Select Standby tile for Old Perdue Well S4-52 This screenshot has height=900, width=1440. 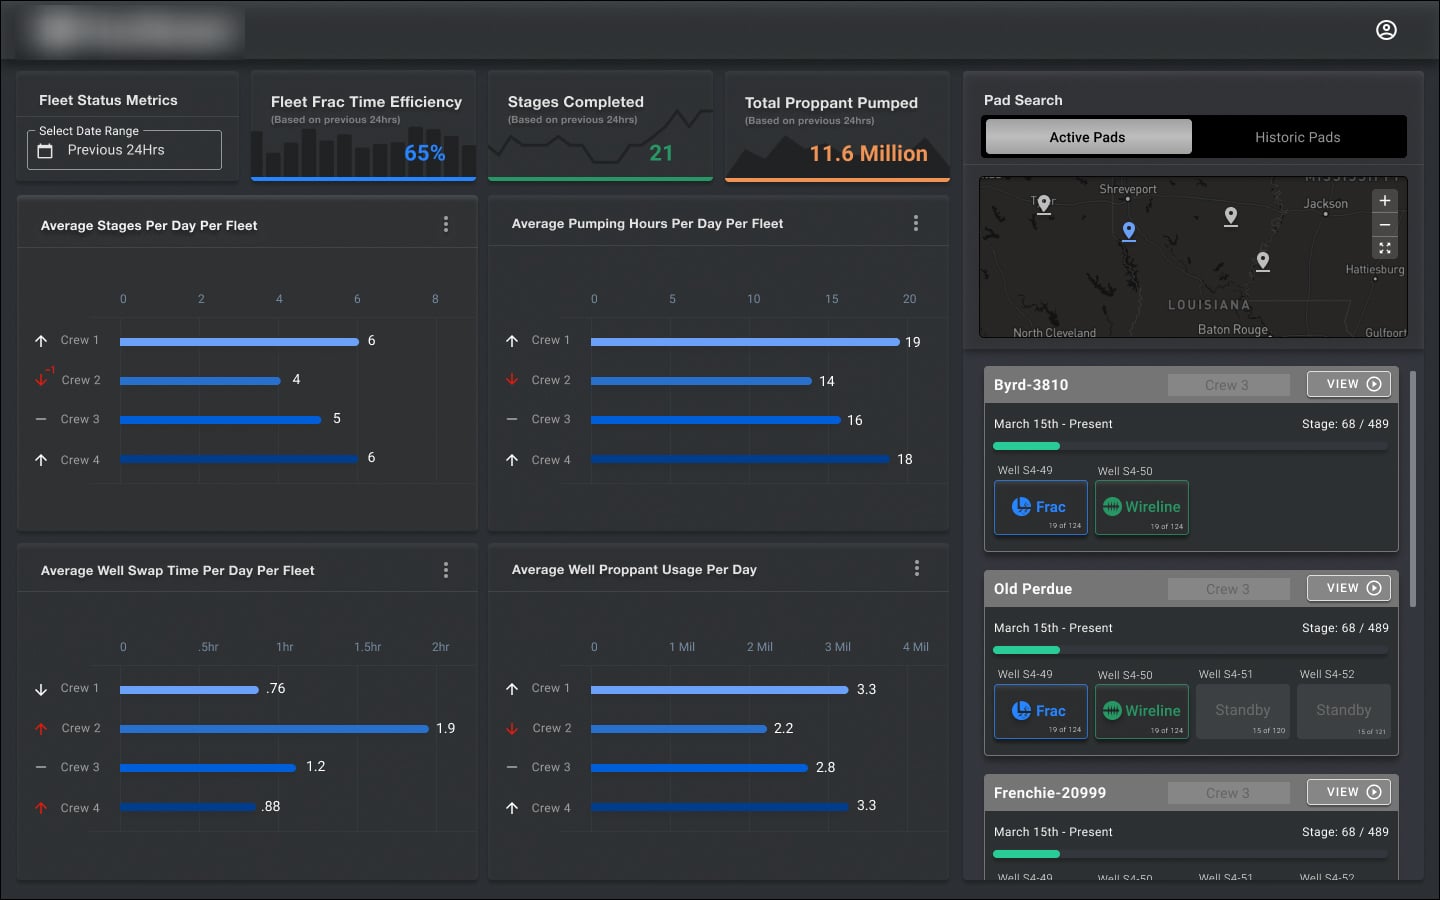[1344, 712]
